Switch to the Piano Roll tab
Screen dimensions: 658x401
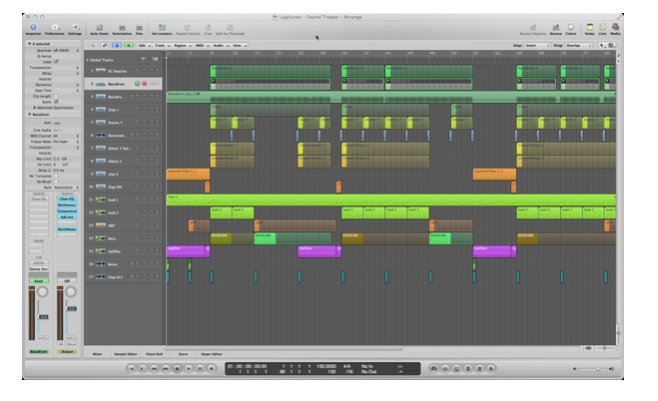(x=154, y=354)
